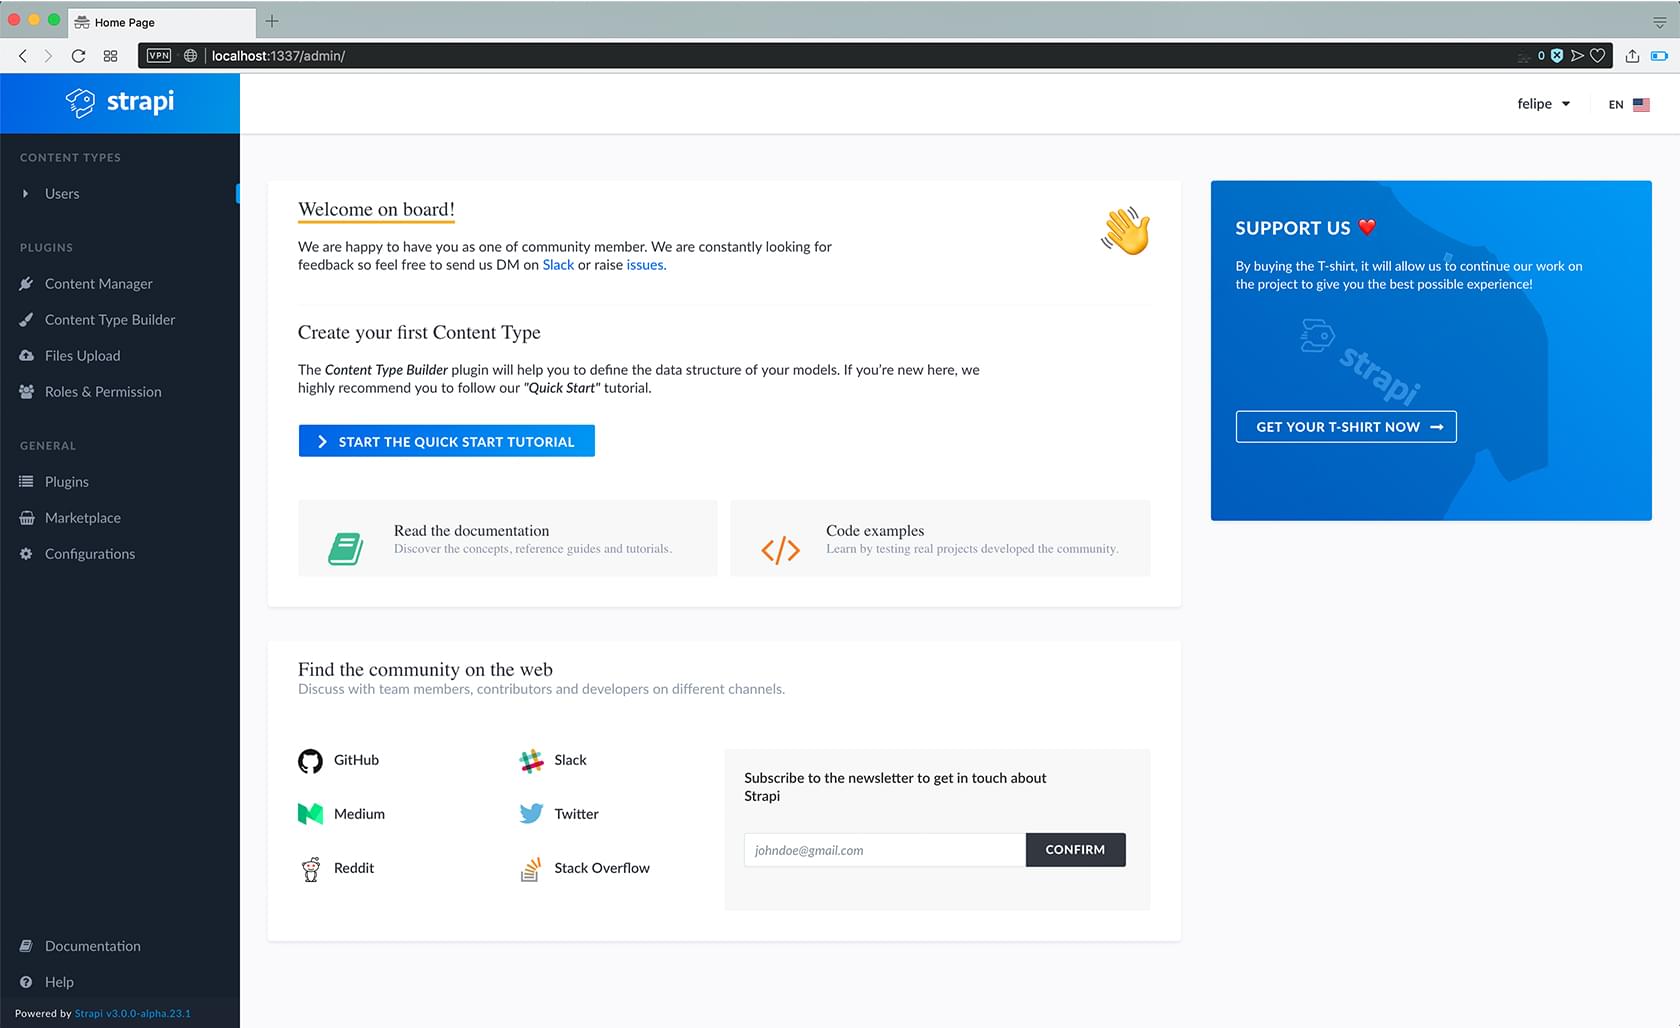Open the felipe user dropdown

[x=1543, y=104]
